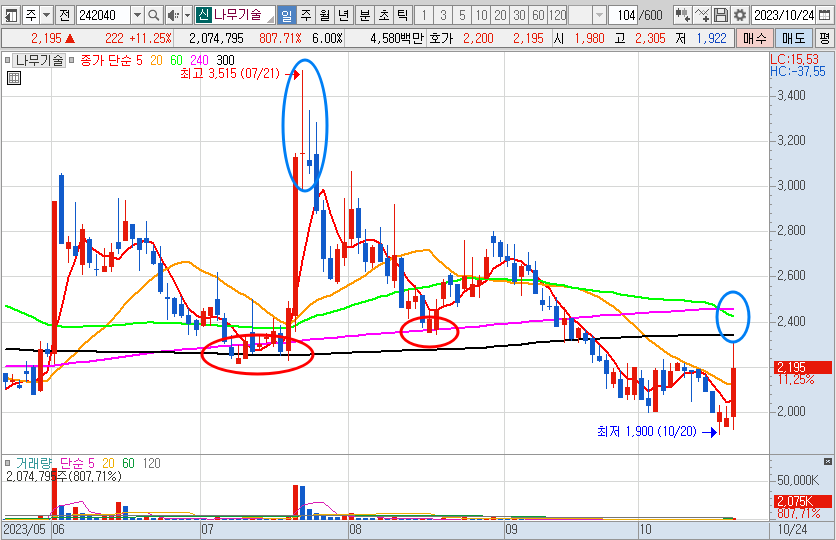Click the add indicator line icon

(x=702, y=15)
